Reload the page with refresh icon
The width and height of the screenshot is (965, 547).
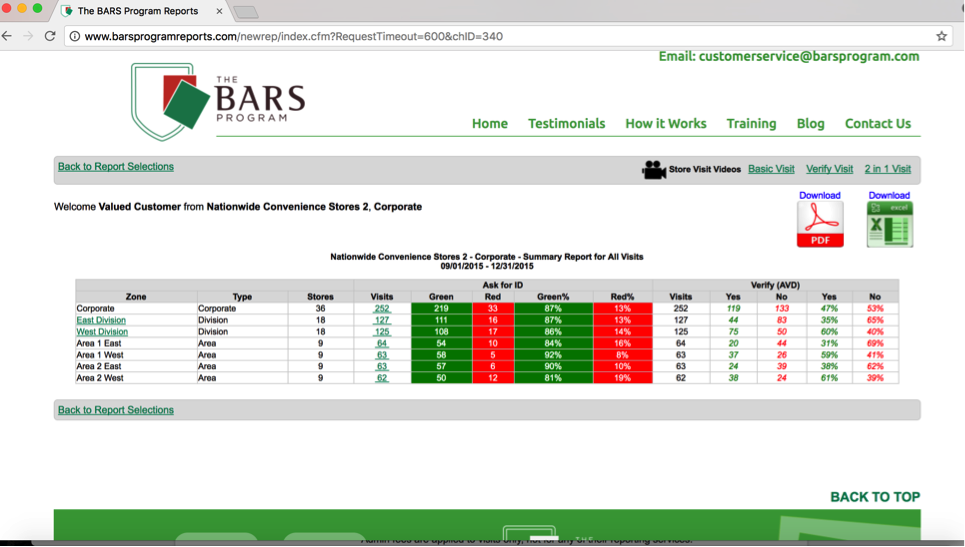50,36
